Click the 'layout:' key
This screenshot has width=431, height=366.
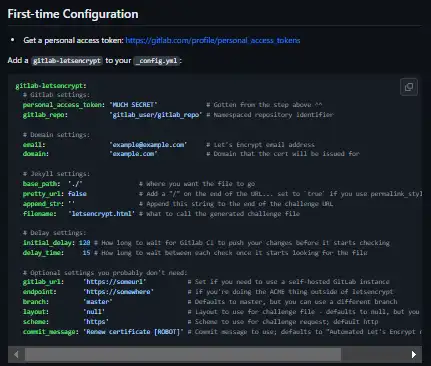click(36, 312)
